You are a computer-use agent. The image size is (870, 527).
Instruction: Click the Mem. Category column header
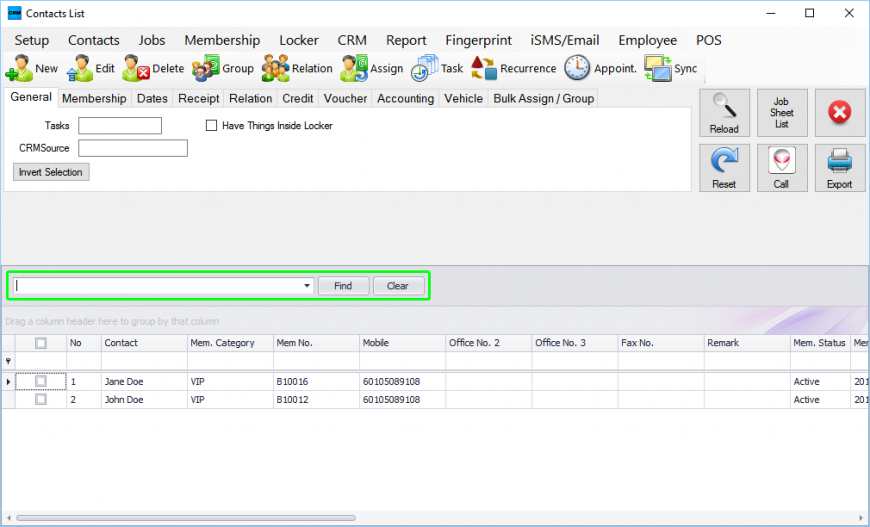[230, 343]
